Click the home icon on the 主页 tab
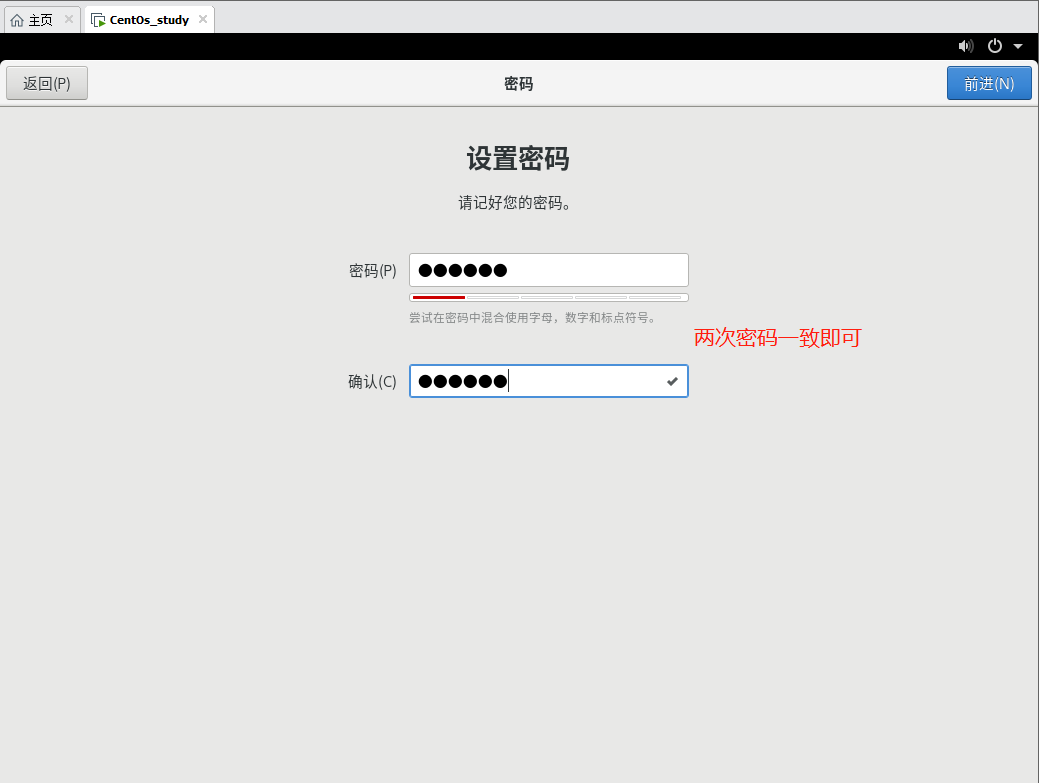 coord(16,20)
